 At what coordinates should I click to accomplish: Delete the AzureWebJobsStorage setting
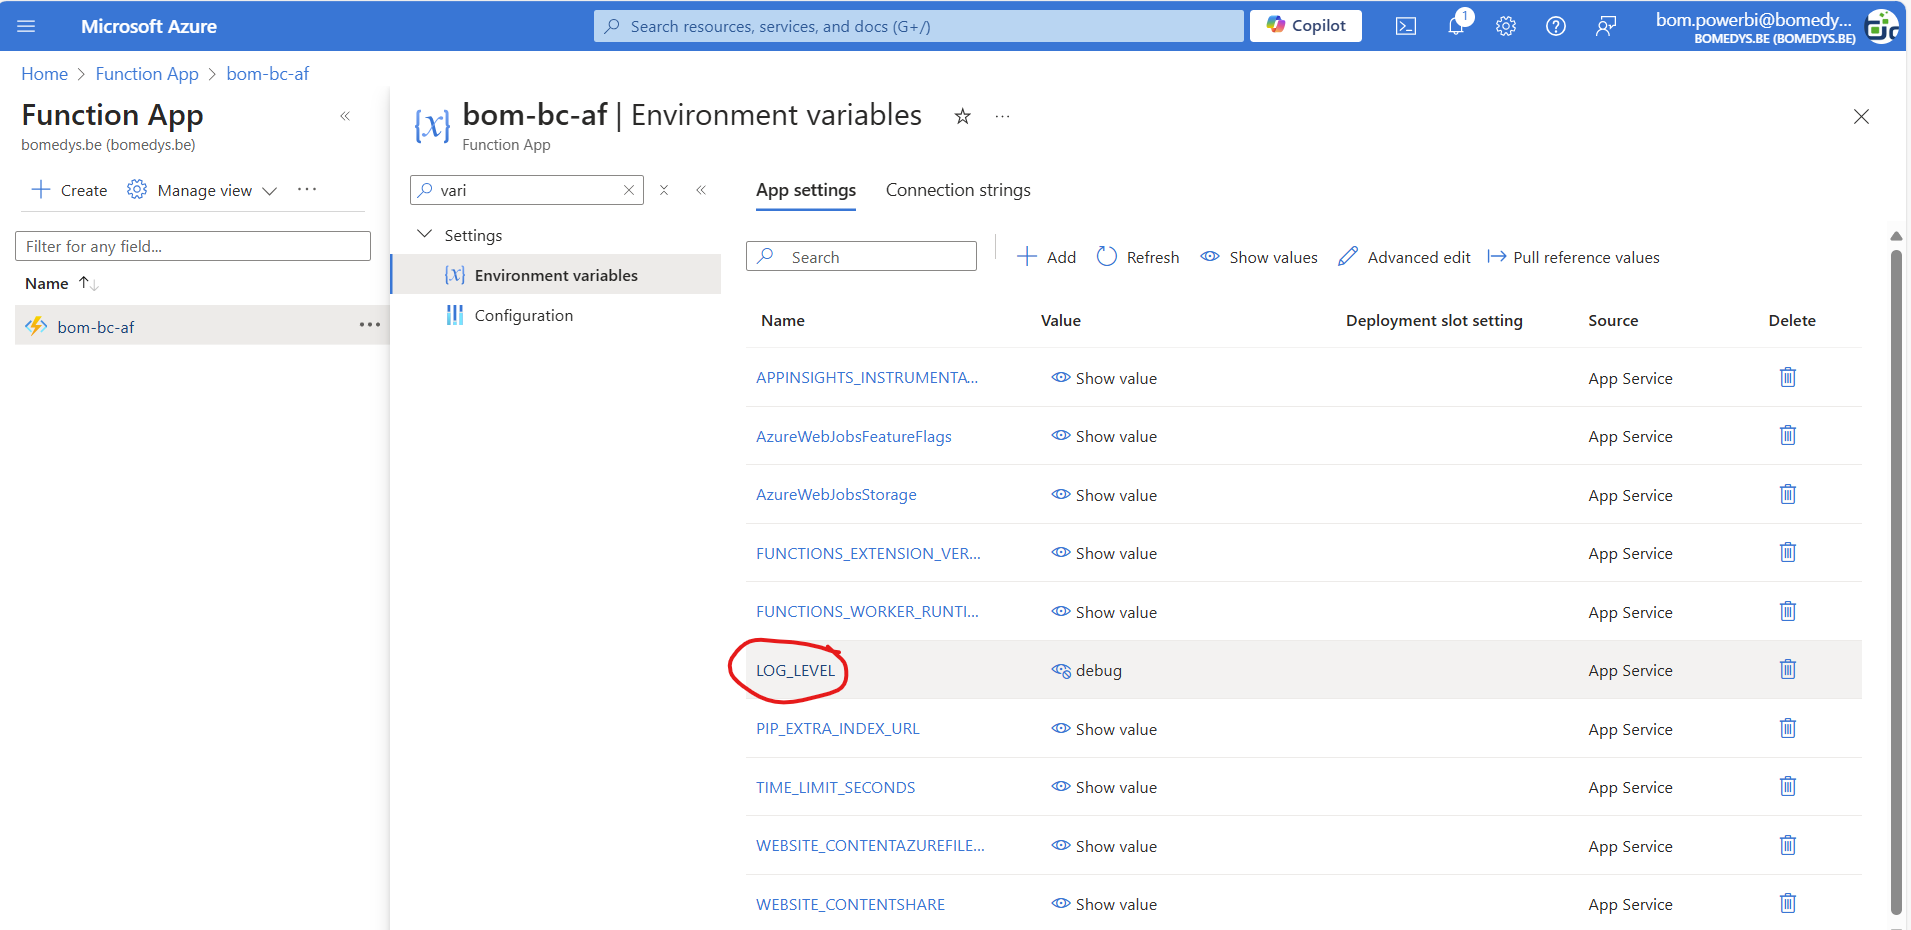tap(1788, 494)
